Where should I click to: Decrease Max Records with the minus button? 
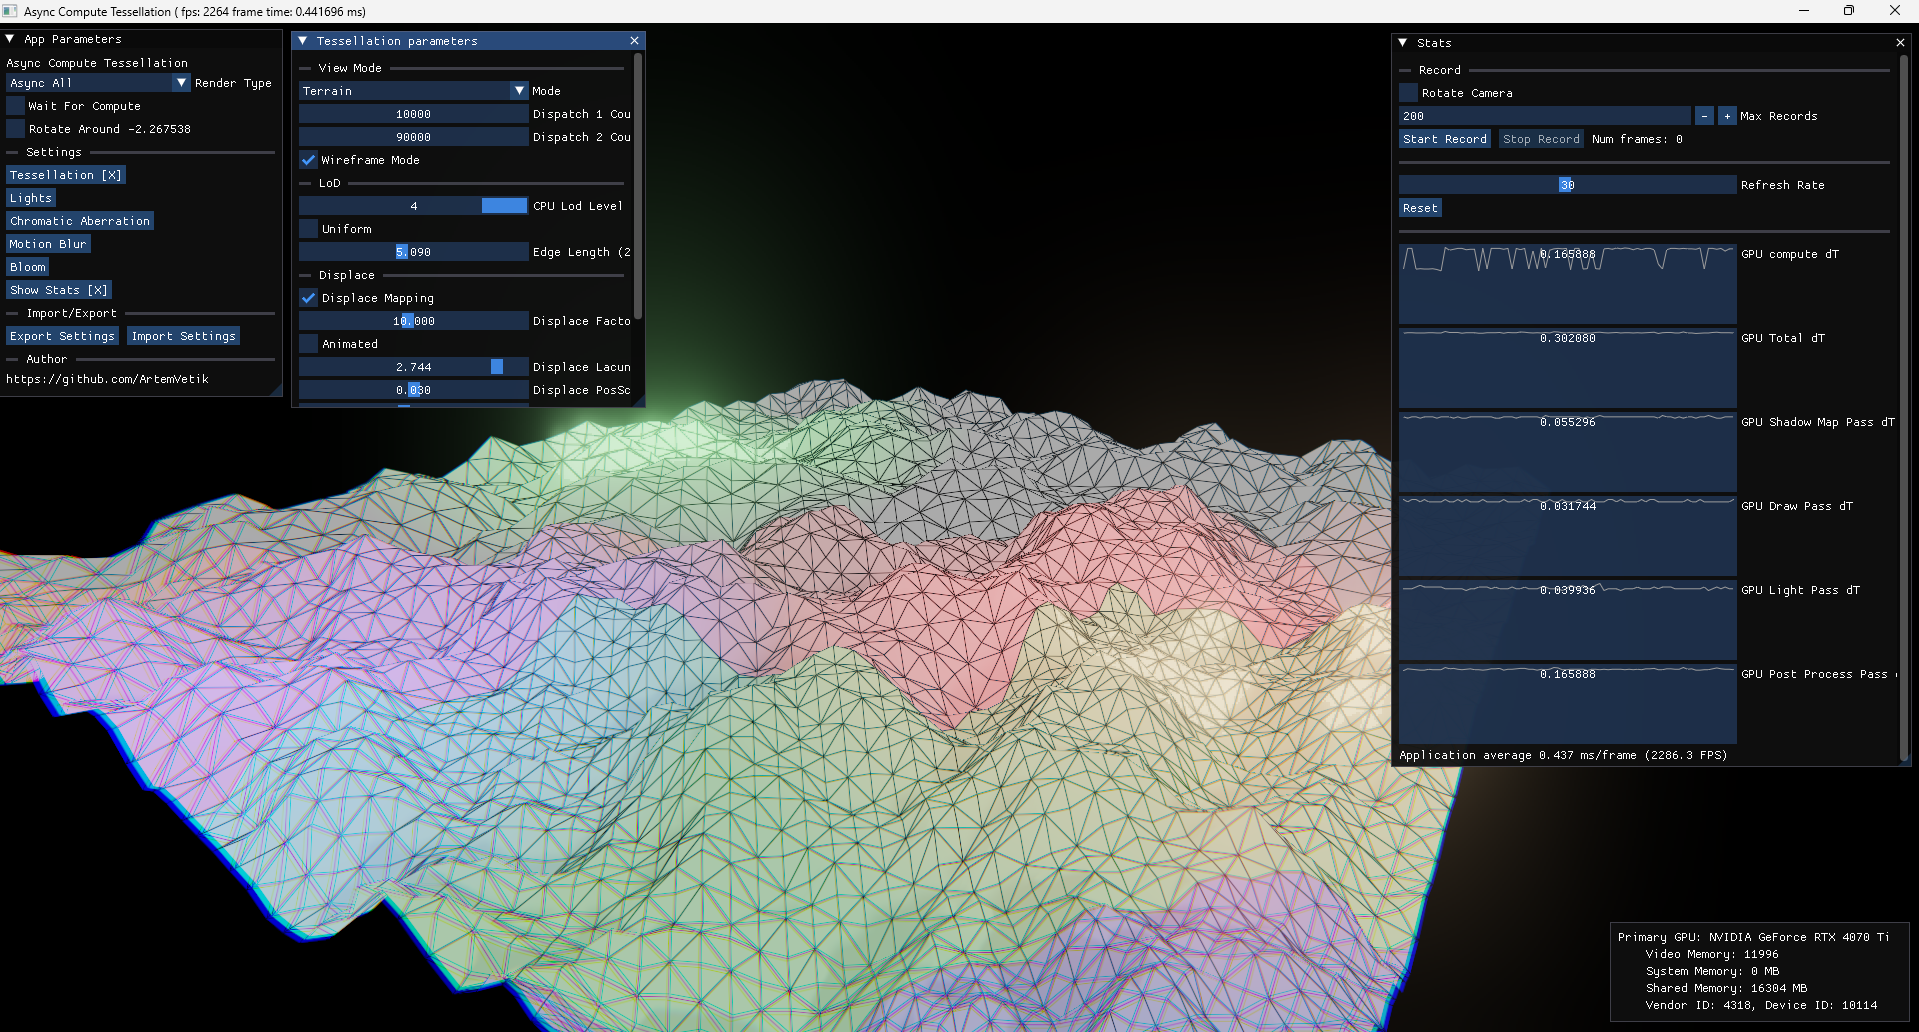[1704, 116]
